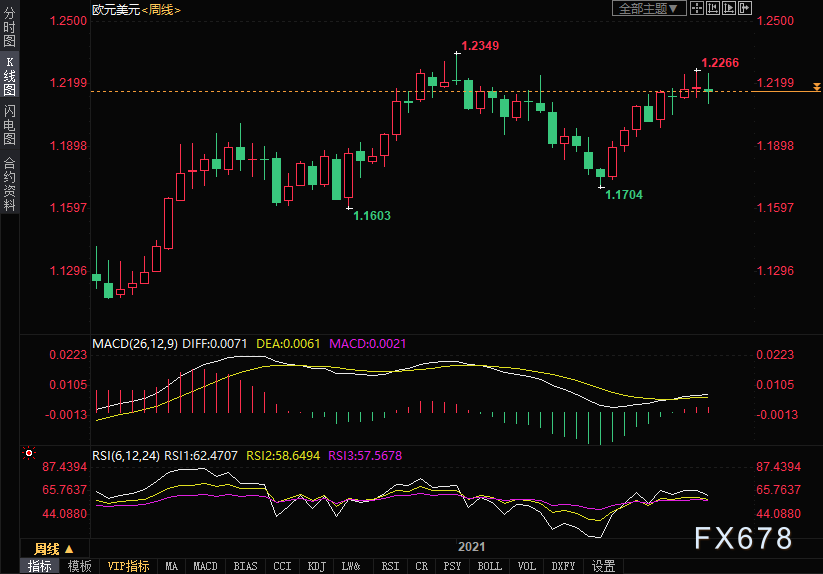Open the 设置 settings button

(604, 566)
